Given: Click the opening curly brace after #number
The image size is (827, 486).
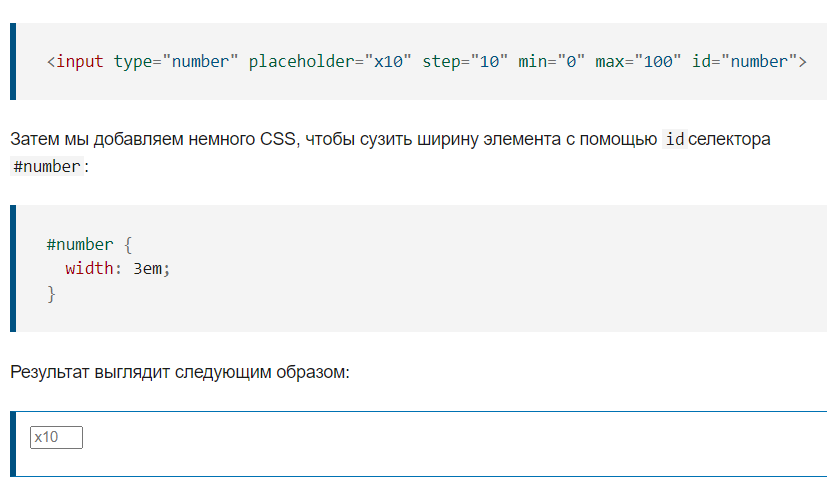Looking at the screenshot, I should tap(128, 245).
